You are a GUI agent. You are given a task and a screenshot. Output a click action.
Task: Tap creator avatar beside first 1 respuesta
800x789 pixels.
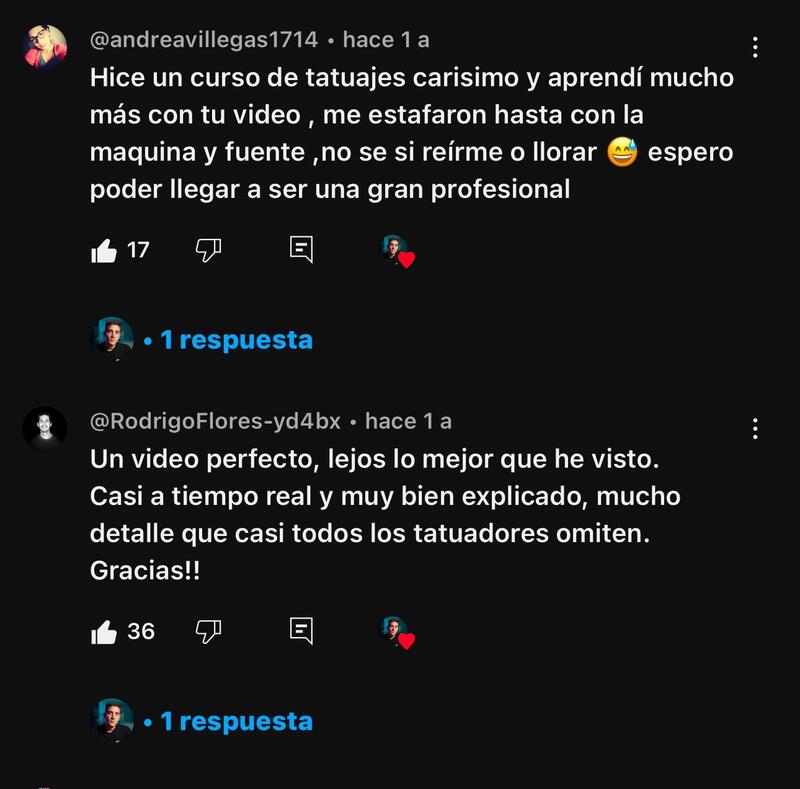point(112,339)
